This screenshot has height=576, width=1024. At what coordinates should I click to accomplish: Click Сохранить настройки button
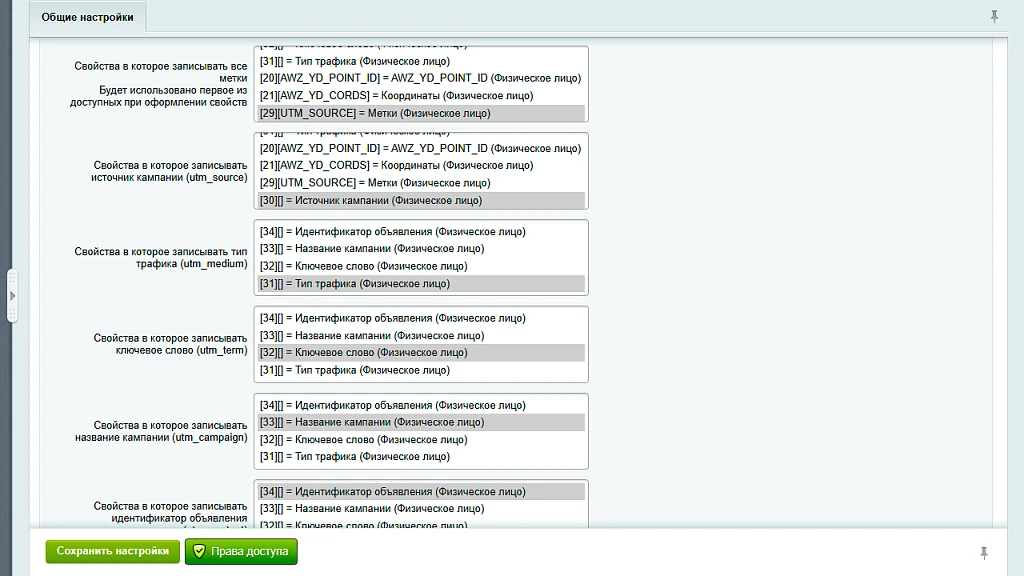112,551
